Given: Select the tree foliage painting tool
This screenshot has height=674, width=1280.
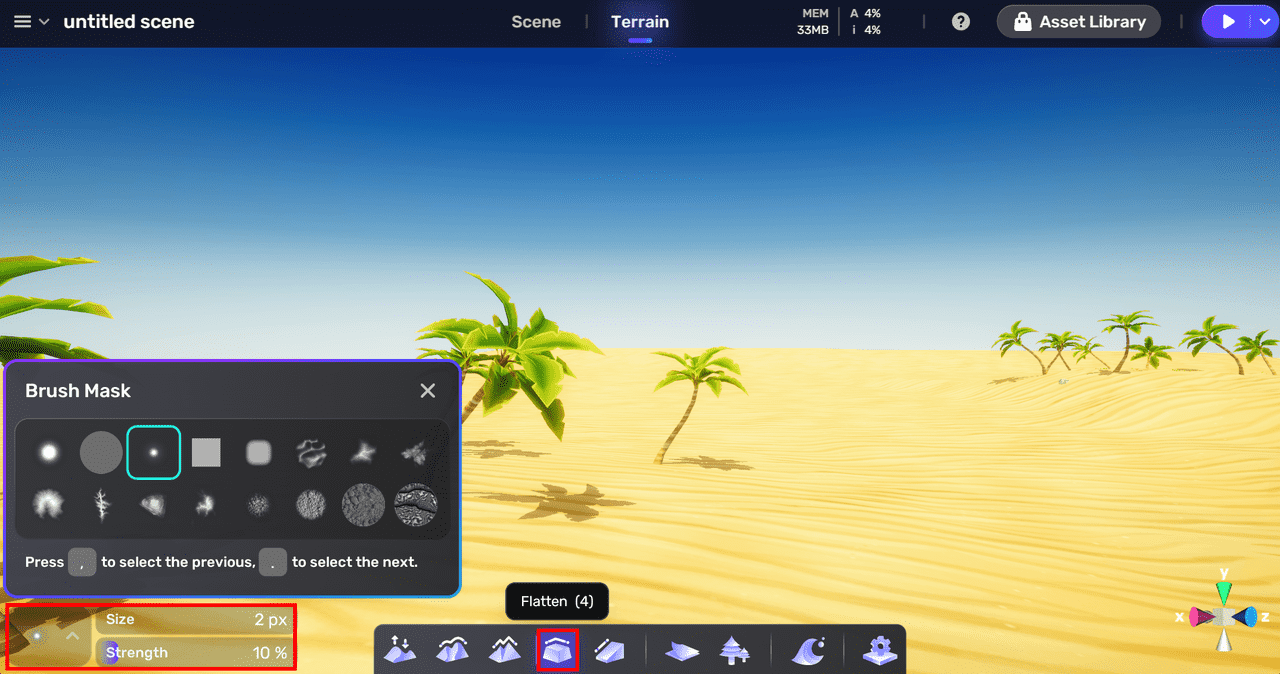Looking at the screenshot, I should click(x=735, y=650).
